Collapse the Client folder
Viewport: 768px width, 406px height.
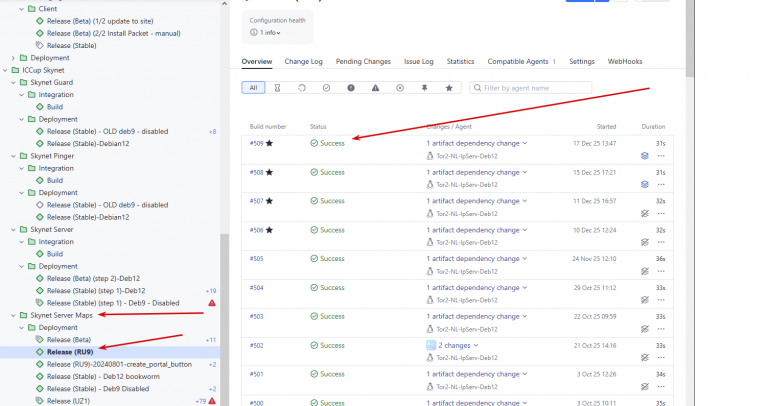[x=22, y=9]
